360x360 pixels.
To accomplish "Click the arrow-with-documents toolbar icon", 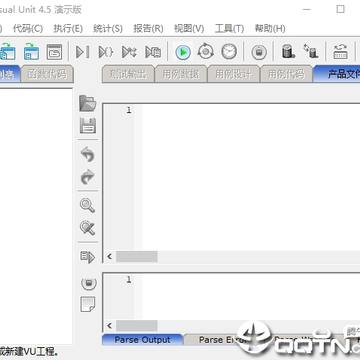I will point(153,52).
